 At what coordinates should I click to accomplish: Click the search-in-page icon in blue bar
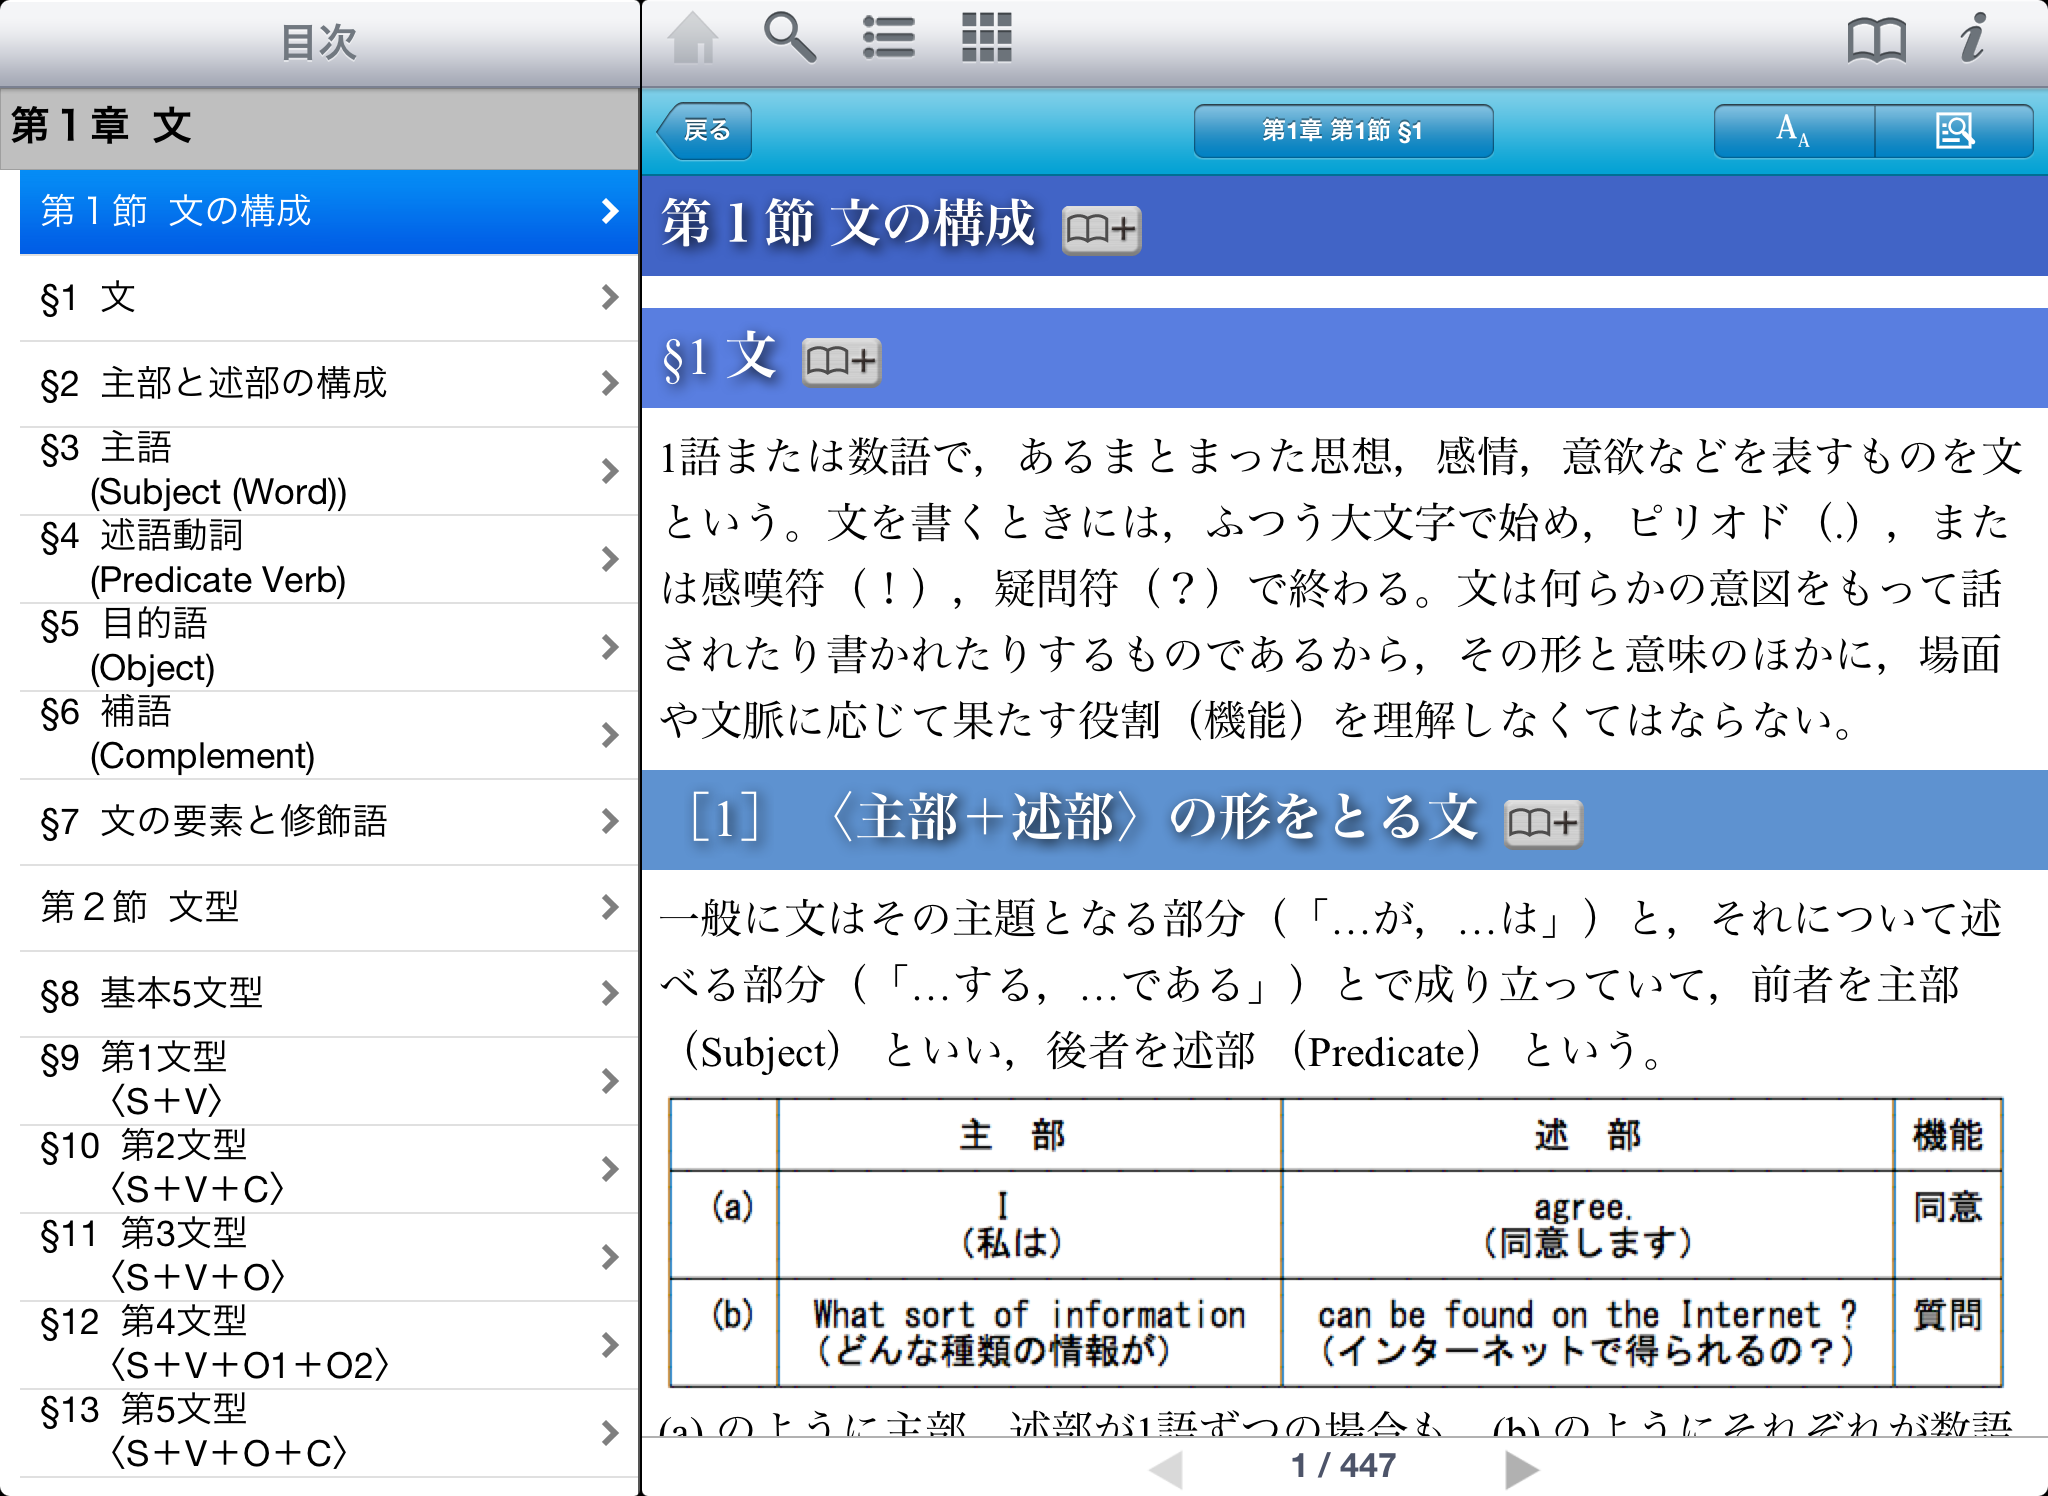click(x=1954, y=131)
